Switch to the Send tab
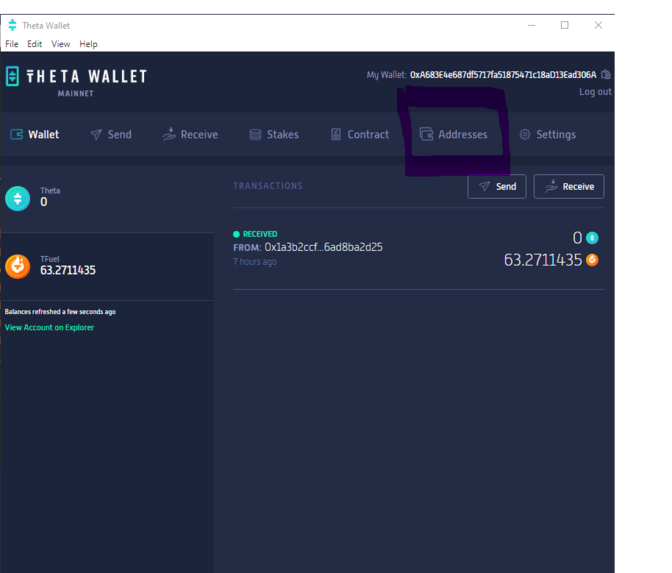 111,135
